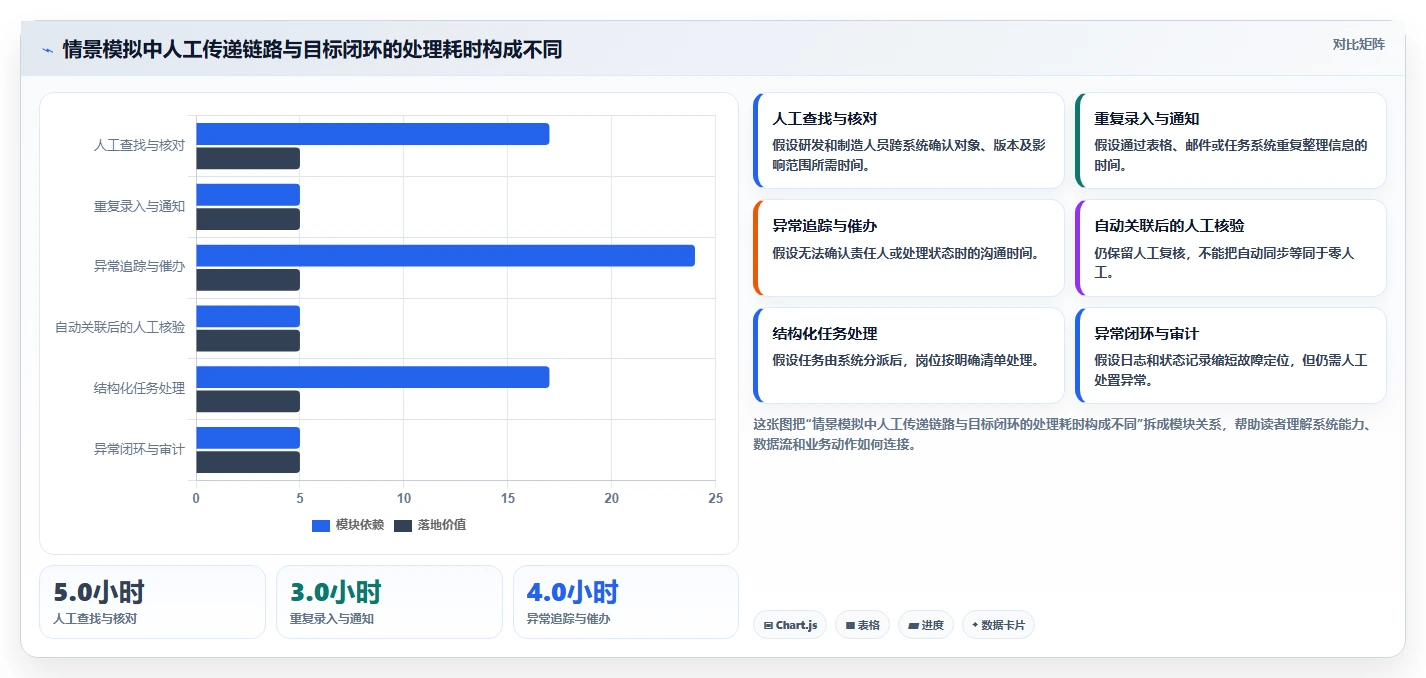
Task: Select the 5.0小时 stat card
Action: [x=152, y=602]
